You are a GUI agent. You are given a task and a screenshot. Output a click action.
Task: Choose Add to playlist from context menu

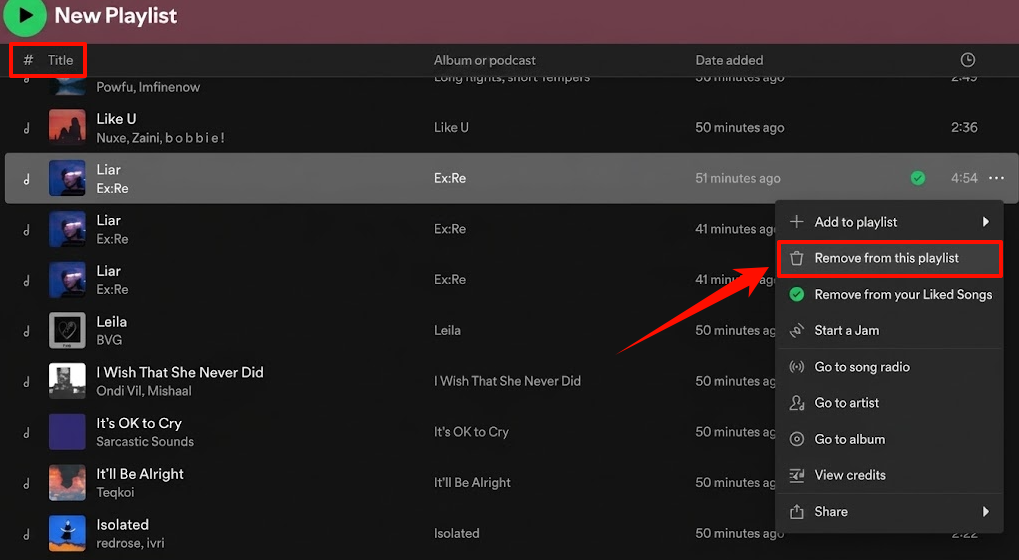click(x=889, y=222)
